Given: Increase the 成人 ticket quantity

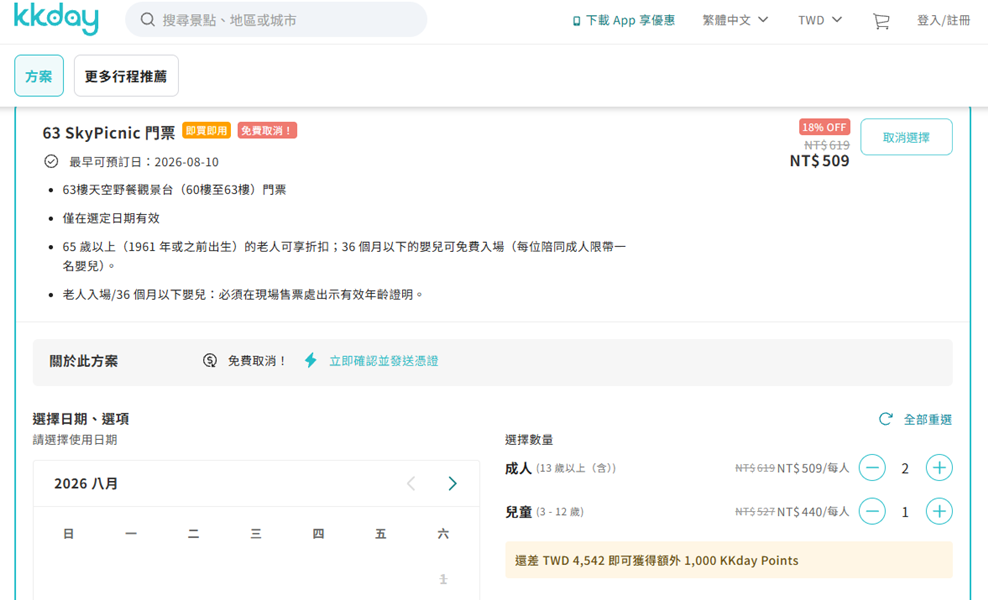Looking at the screenshot, I should pos(939,468).
